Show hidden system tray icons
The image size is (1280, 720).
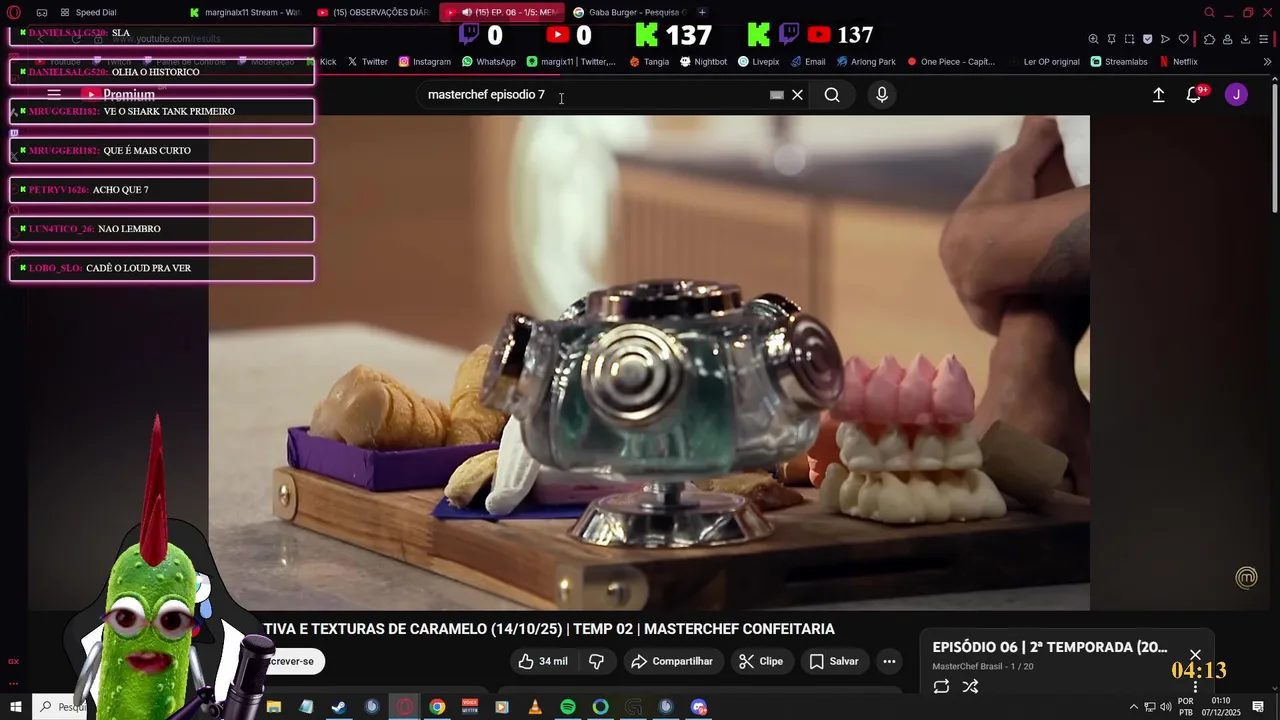[x=1133, y=707]
